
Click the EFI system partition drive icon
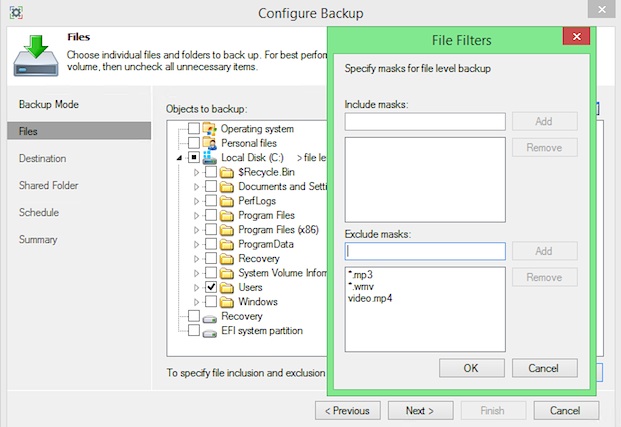(209, 331)
